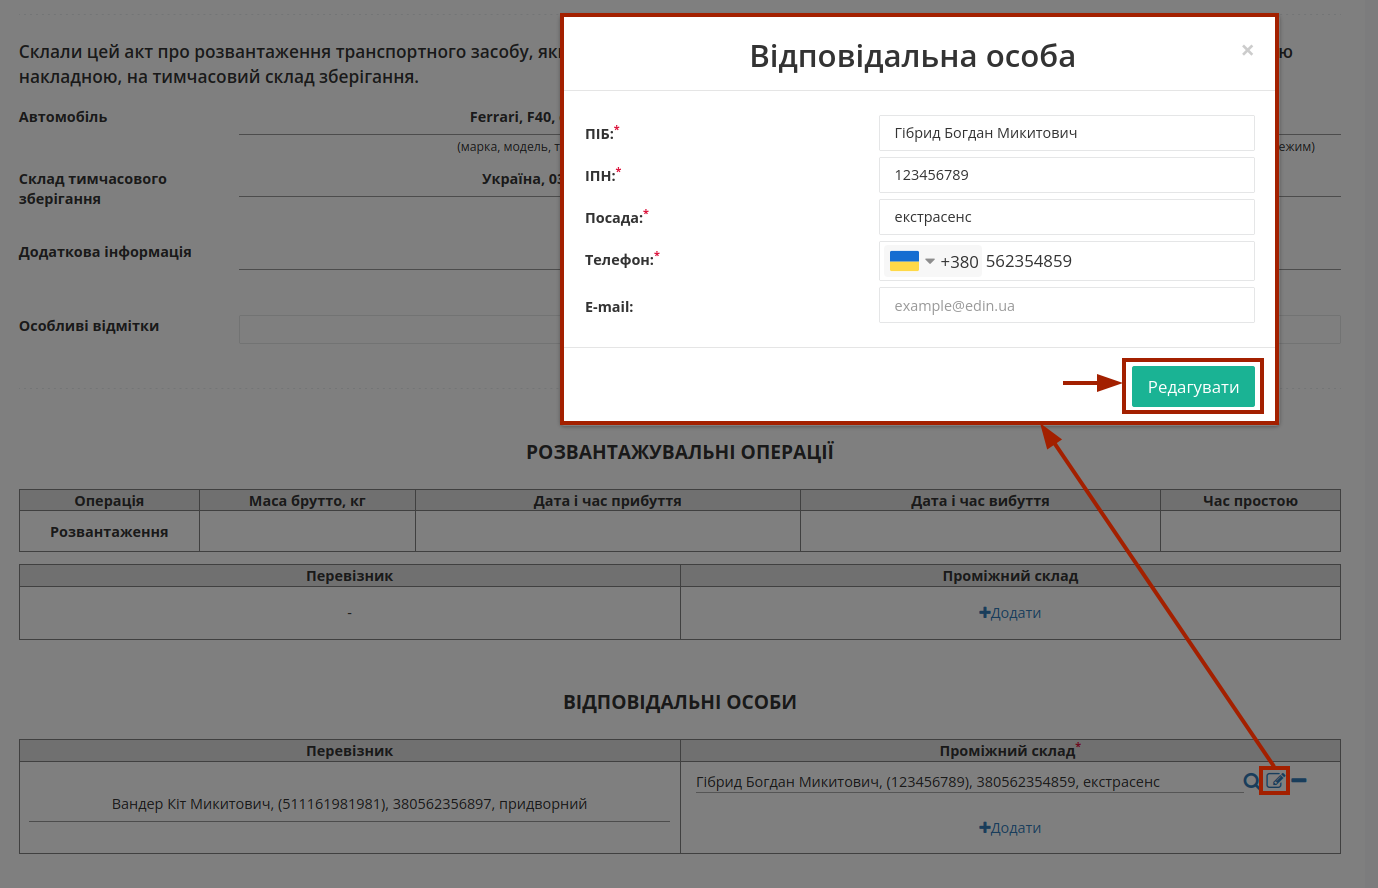This screenshot has width=1378, height=888.
Task: Click the РОЗВАНТАЖУВАЛЬНІ ОПЕРАЦІЇ heading
Action: pyautogui.click(x=680, y=452)
